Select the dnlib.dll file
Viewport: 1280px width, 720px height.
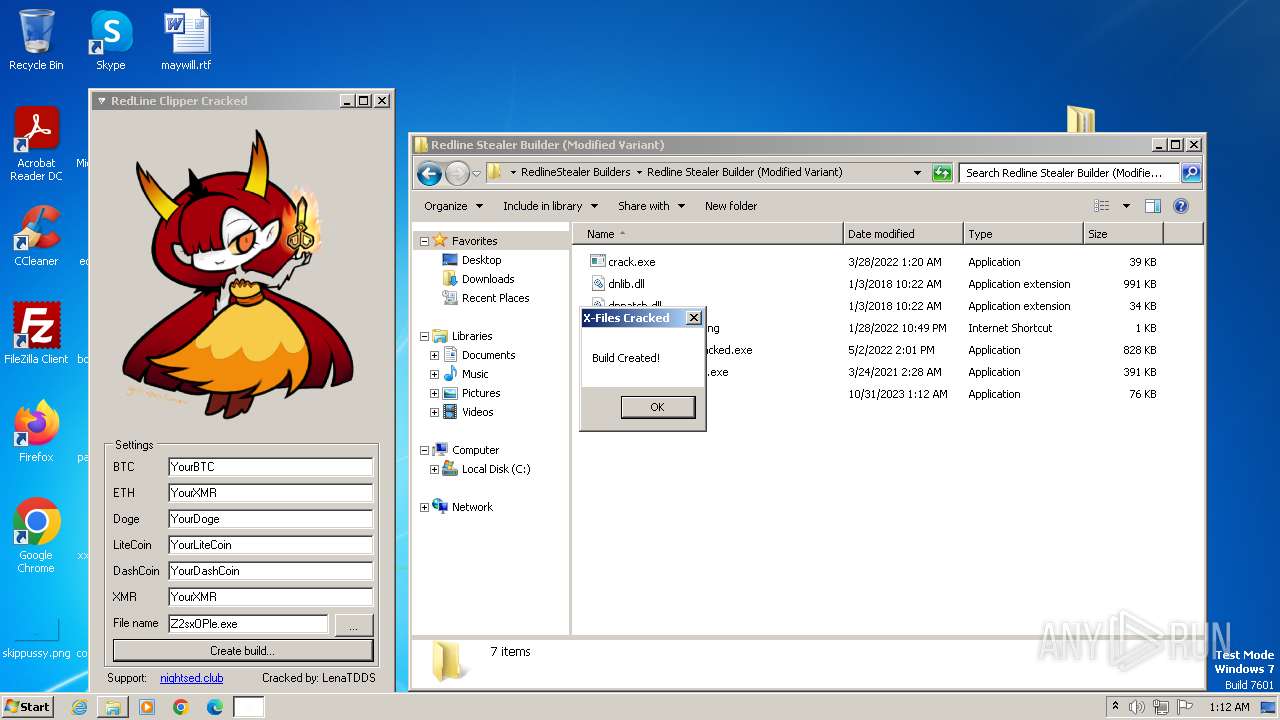click(x=626, y=284)
